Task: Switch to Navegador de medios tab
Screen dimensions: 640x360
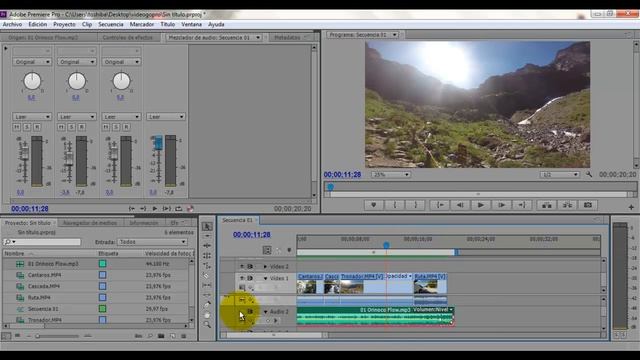Action: coord(90,223)
